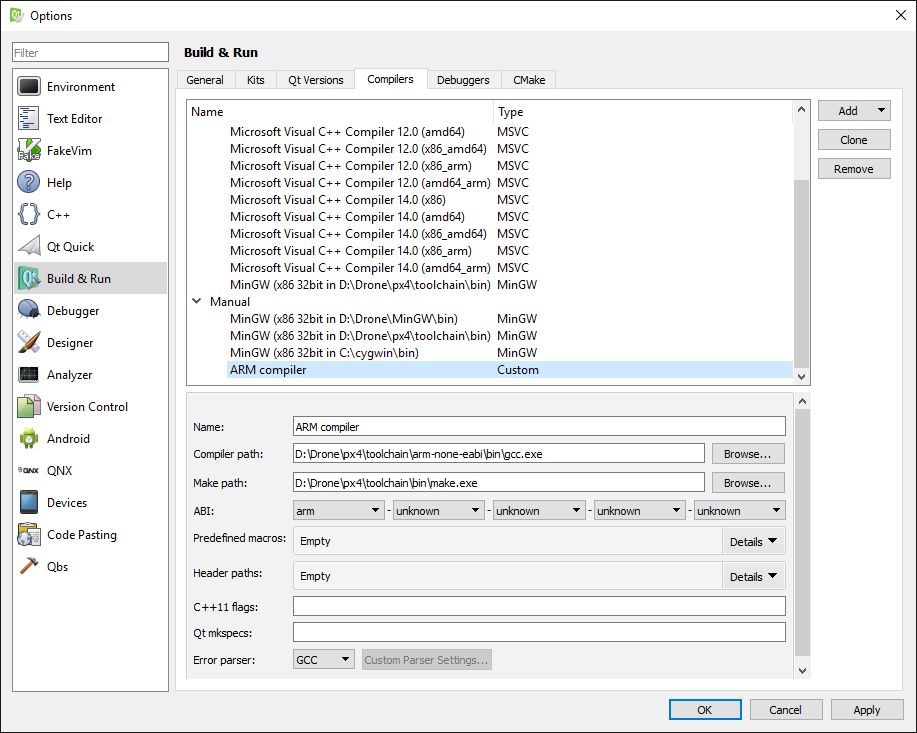Select the QNX logo icon
This screenshot has height=733, width=917.
29,470
